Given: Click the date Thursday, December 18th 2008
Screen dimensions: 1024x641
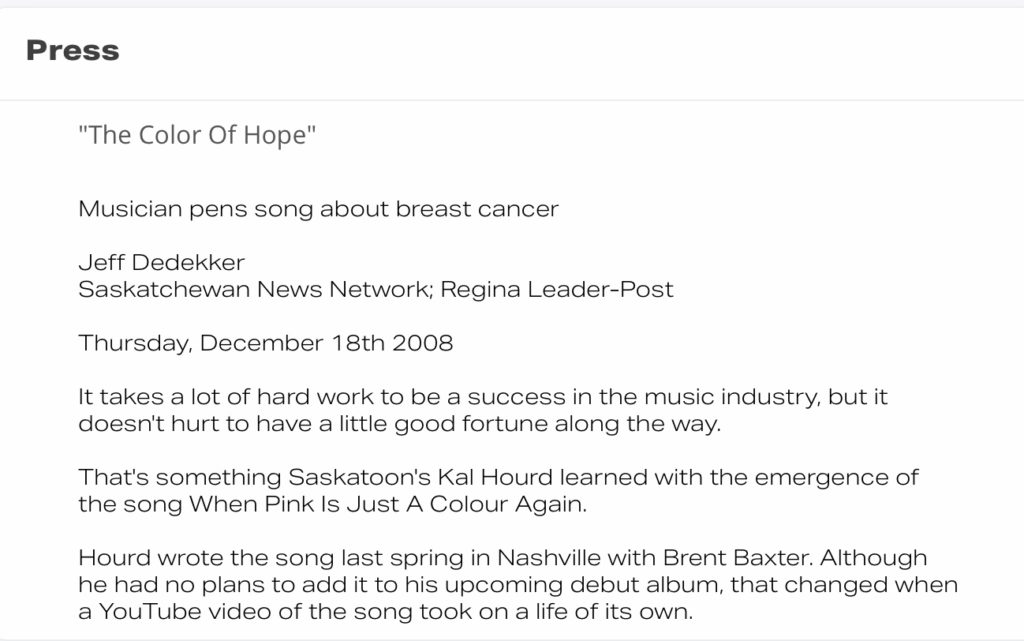Looking at the screenshot, I should (265, 343).
